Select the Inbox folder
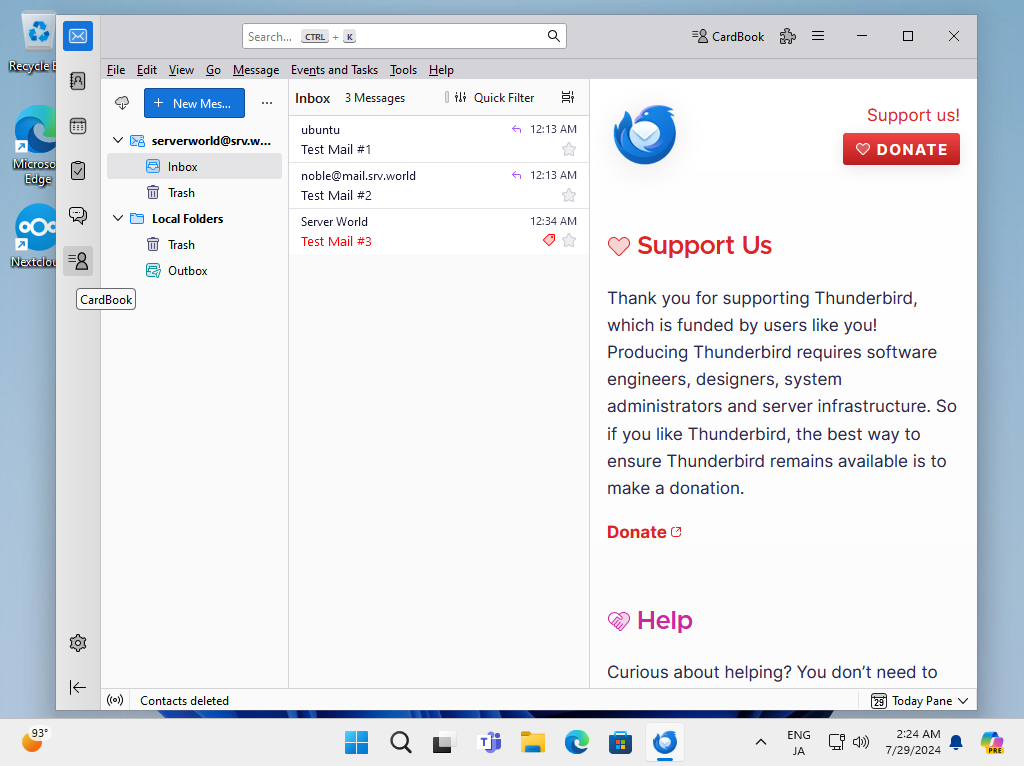1024x766 pixels. (x=195, y=167)
